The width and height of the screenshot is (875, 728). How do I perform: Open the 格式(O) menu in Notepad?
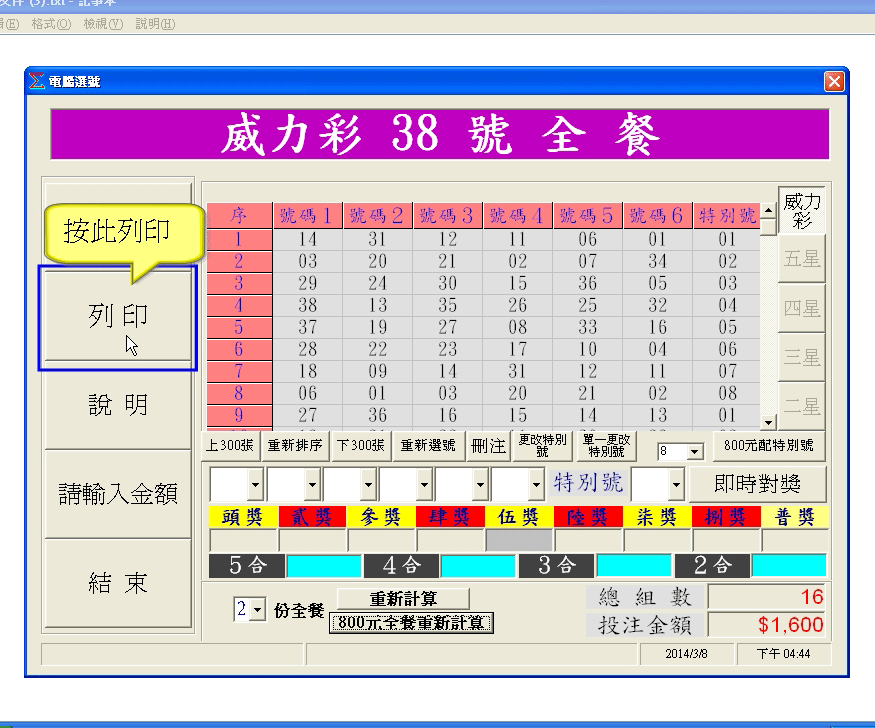51,24
